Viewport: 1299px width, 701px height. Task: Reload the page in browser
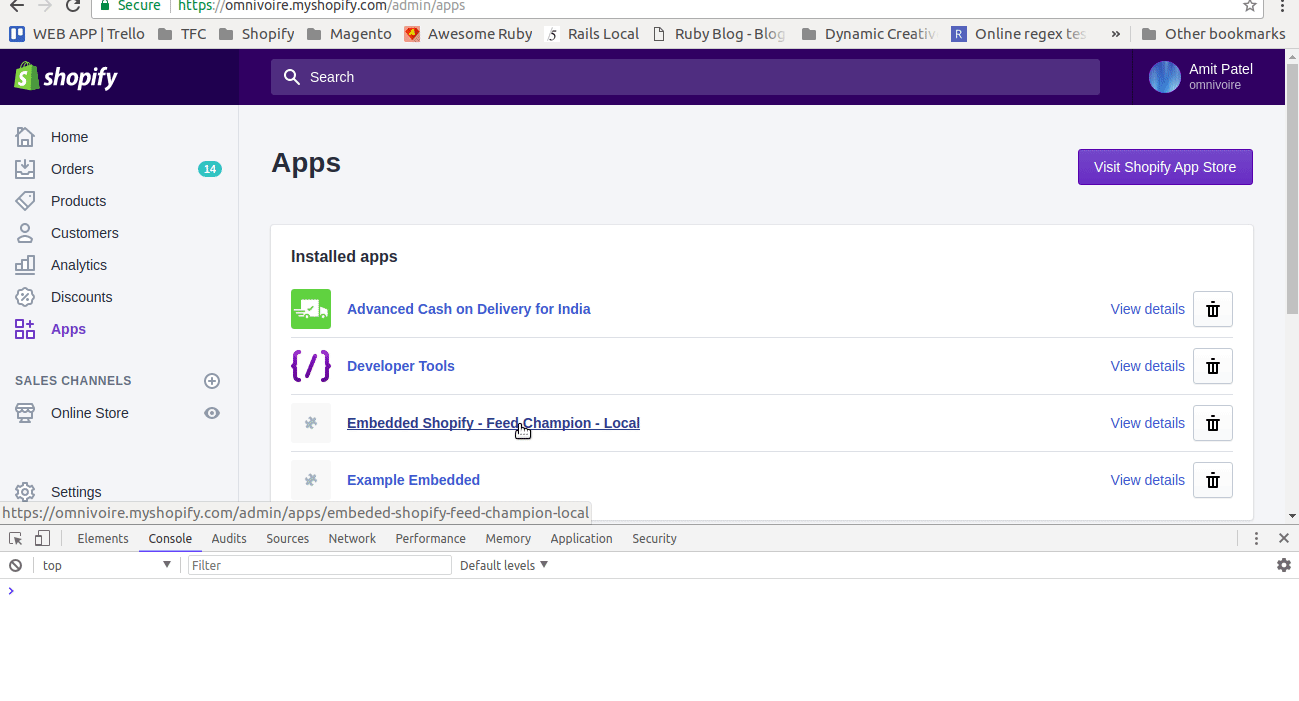pyautogui.click(x=72, y=6)
